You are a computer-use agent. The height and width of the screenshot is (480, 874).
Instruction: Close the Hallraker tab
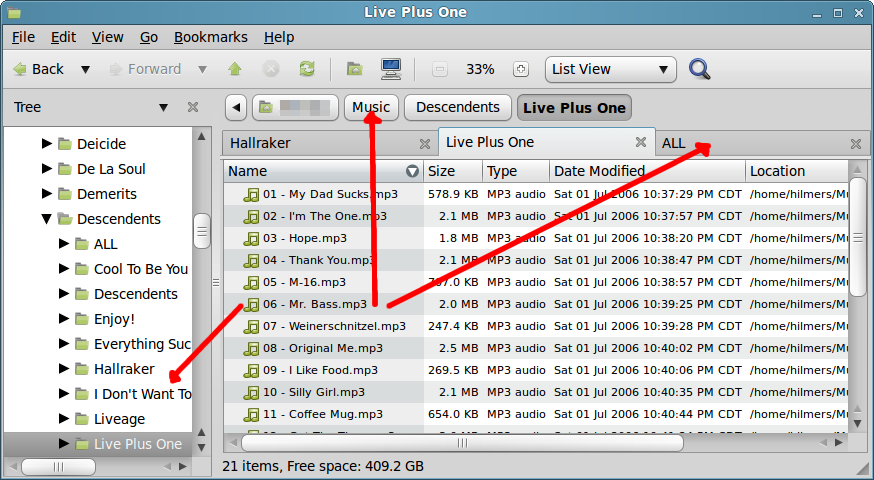[423, 143]
